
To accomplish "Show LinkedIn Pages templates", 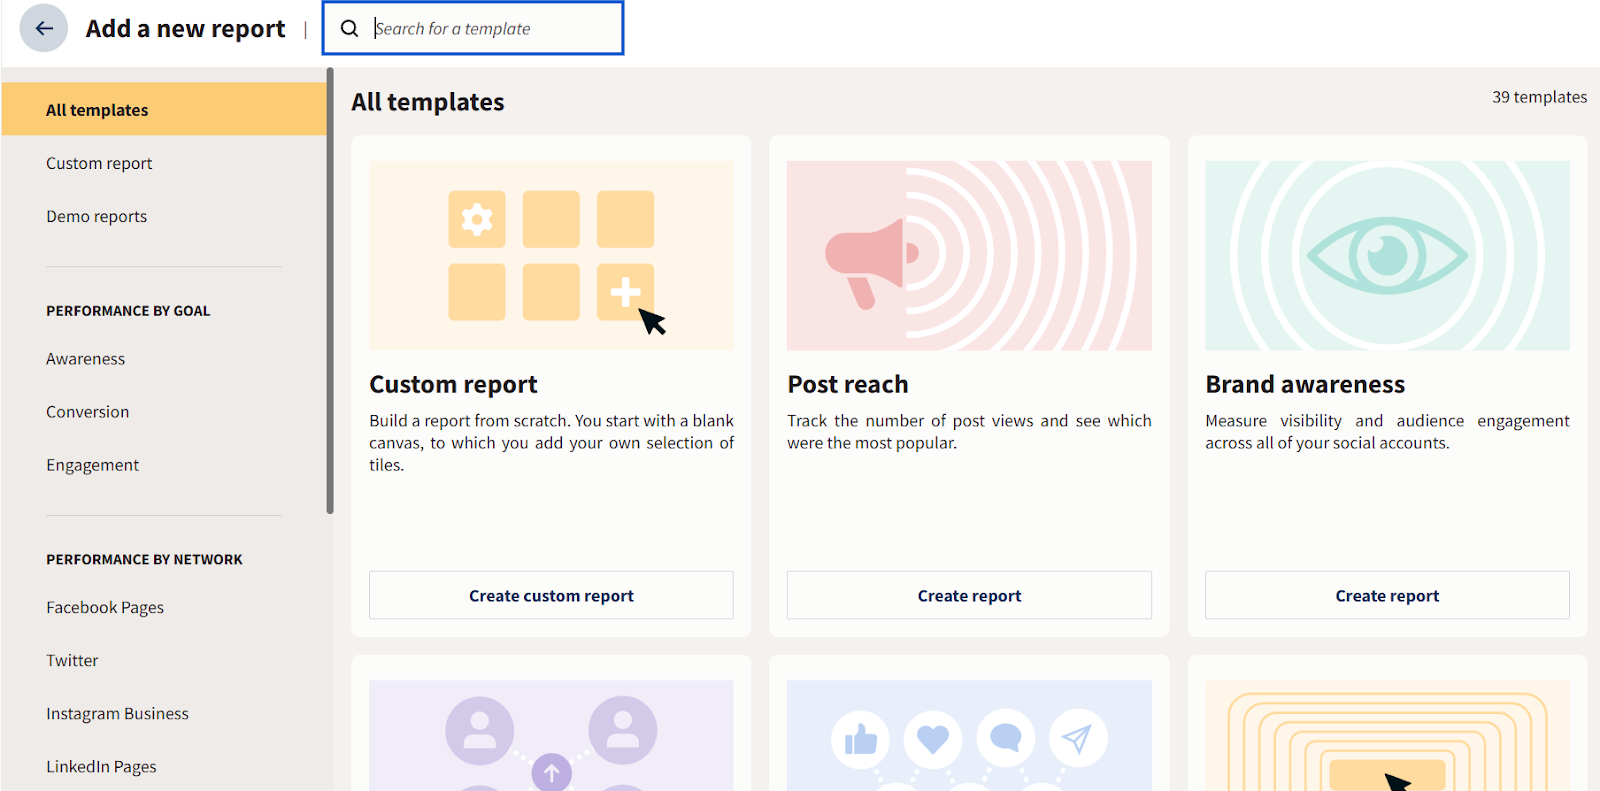I will (101, 767).
